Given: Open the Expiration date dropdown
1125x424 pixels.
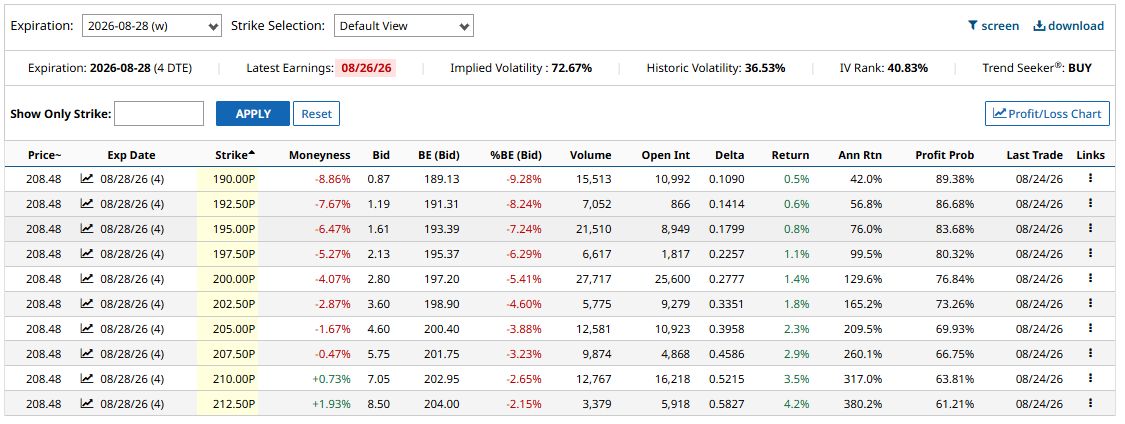Looking at the screenshot, I should (x=151, y=26).
